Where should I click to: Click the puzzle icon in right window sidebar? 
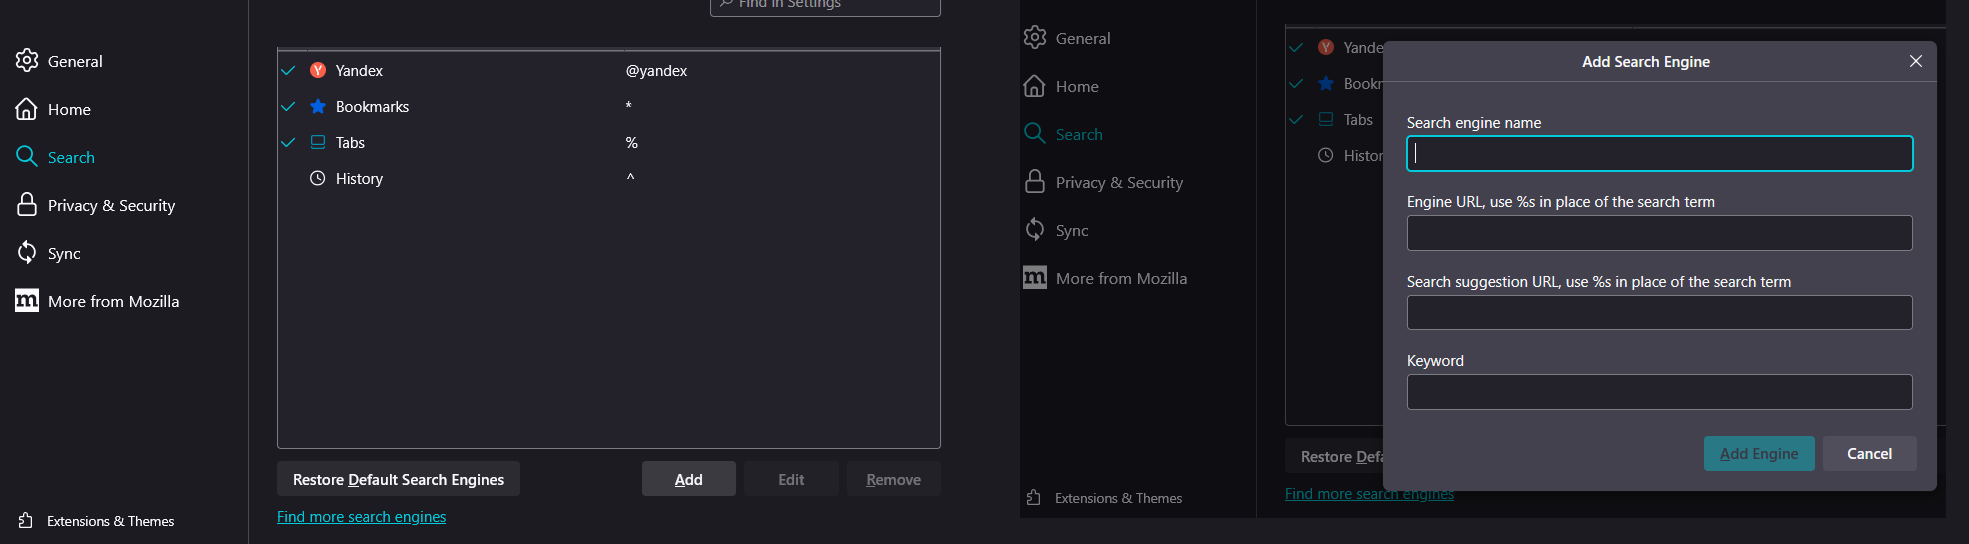(1034, 498)
